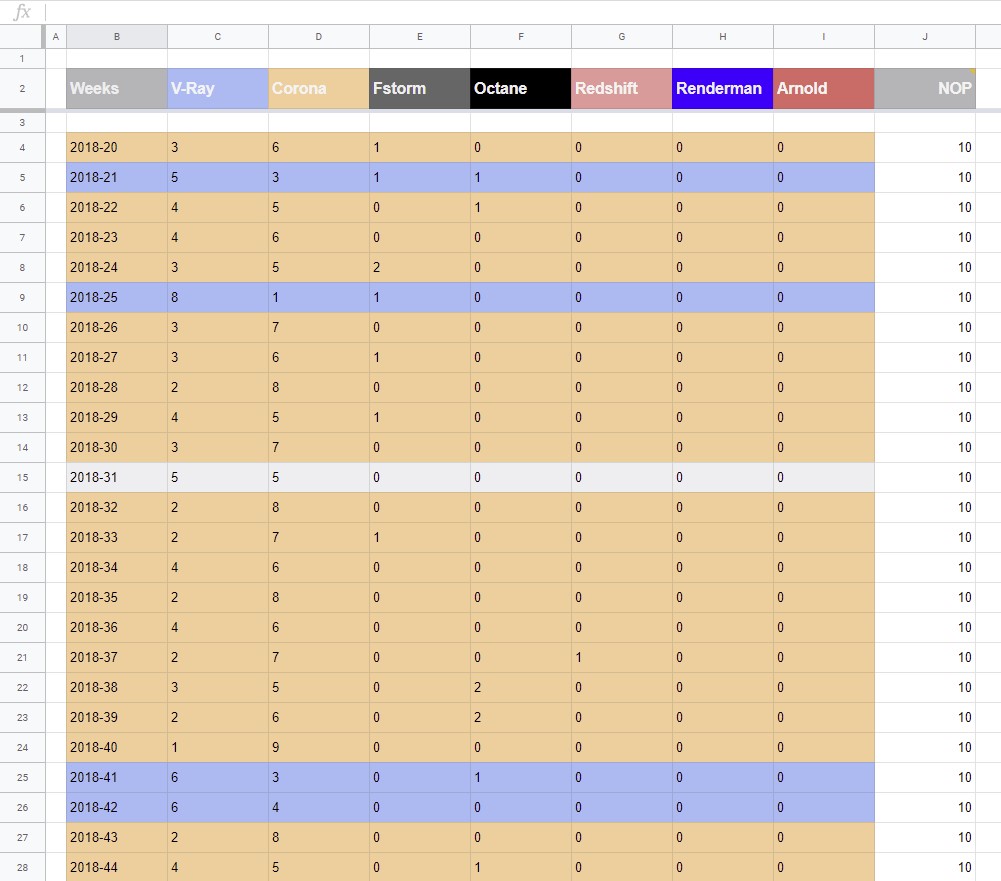Click the Arnold header cell
Screen dimensions: 1001x881
(824, 89)
